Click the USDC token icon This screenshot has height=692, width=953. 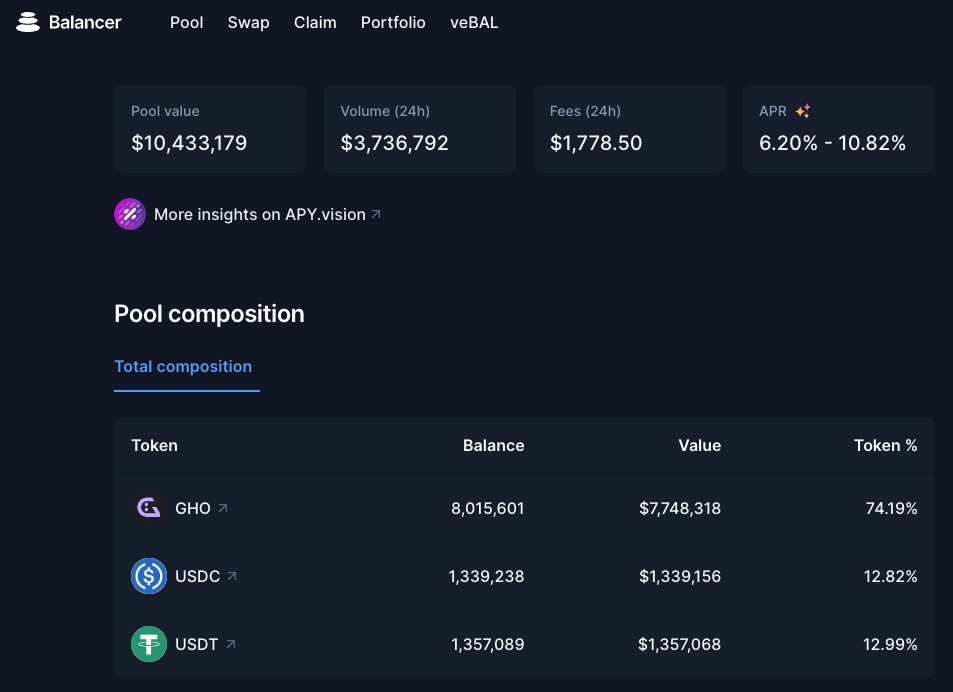click(149, 576)
